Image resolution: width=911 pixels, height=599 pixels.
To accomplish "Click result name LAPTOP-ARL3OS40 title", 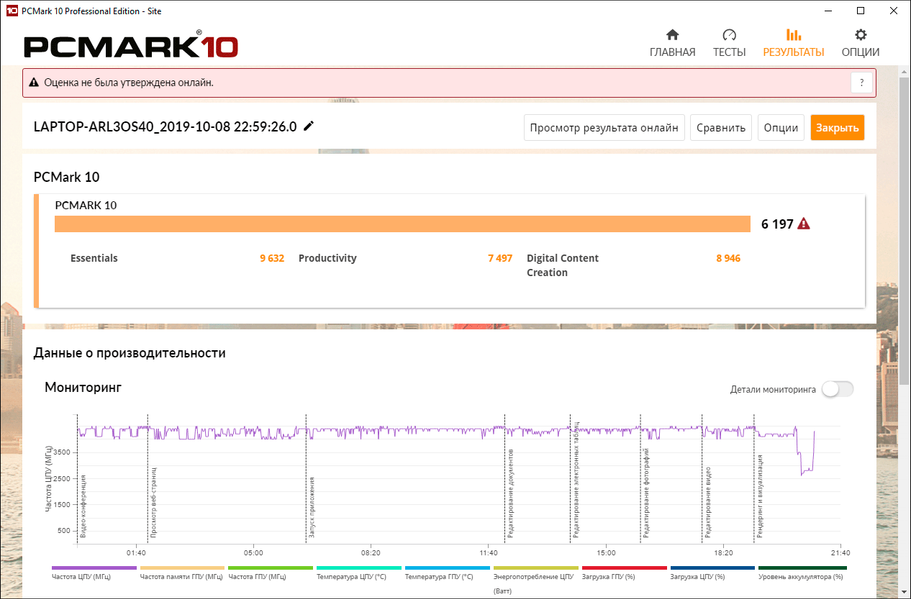I will pos(165,127).
